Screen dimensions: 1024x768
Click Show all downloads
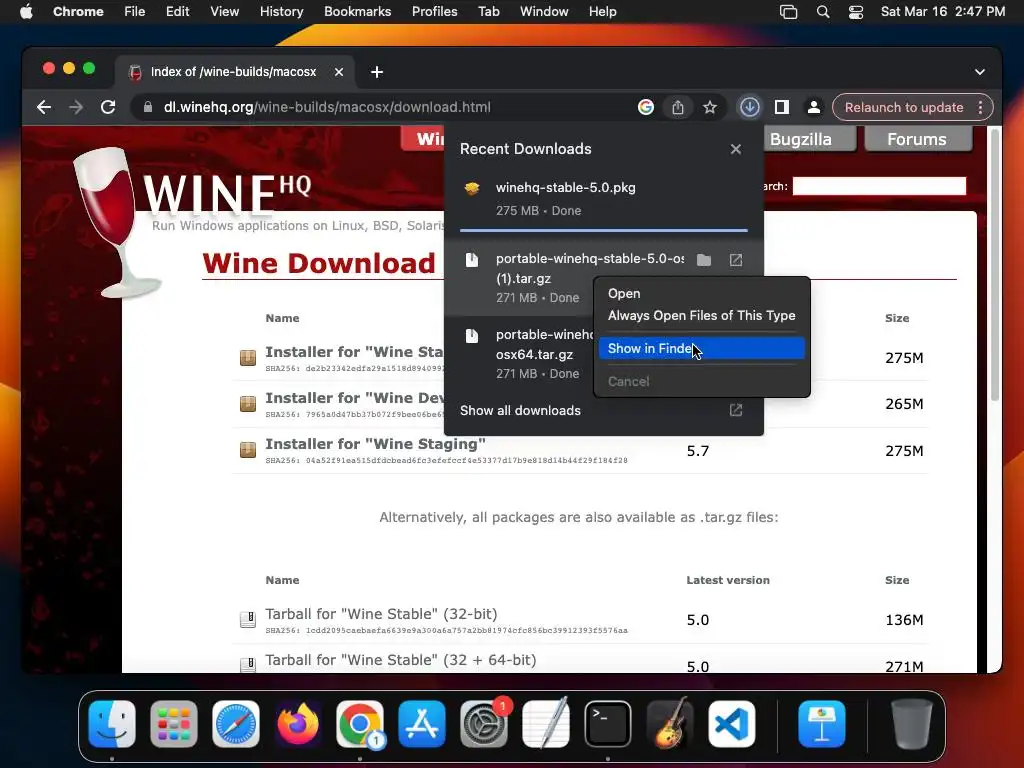coord(520,410)
